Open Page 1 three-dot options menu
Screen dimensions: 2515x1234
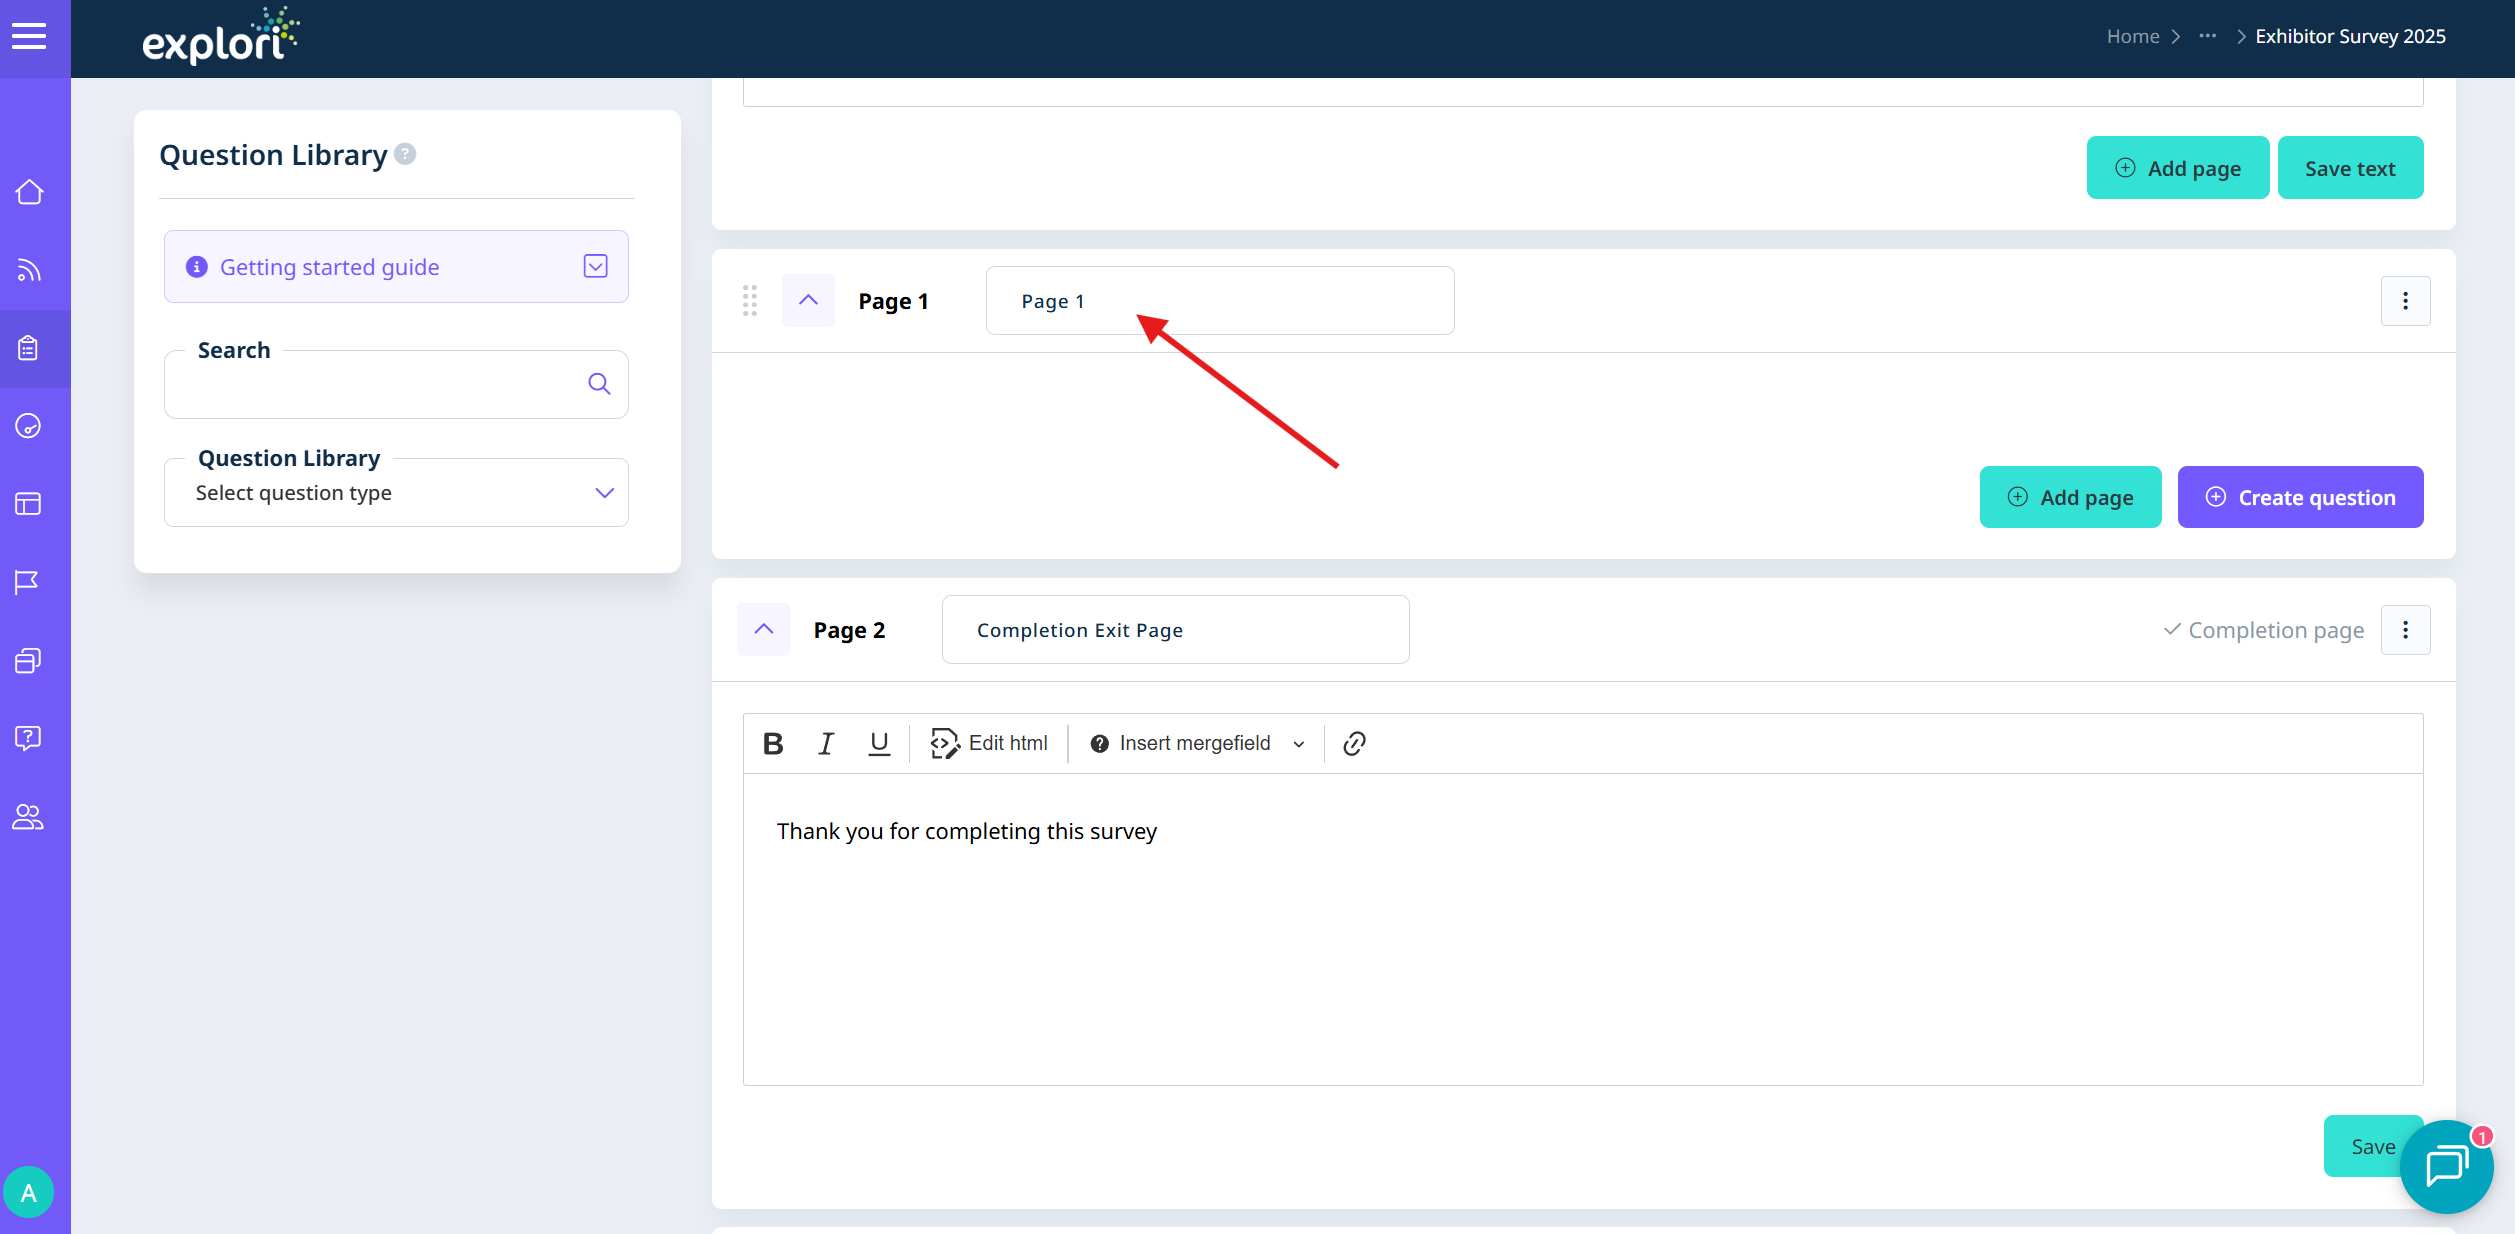coord(2405,301)
